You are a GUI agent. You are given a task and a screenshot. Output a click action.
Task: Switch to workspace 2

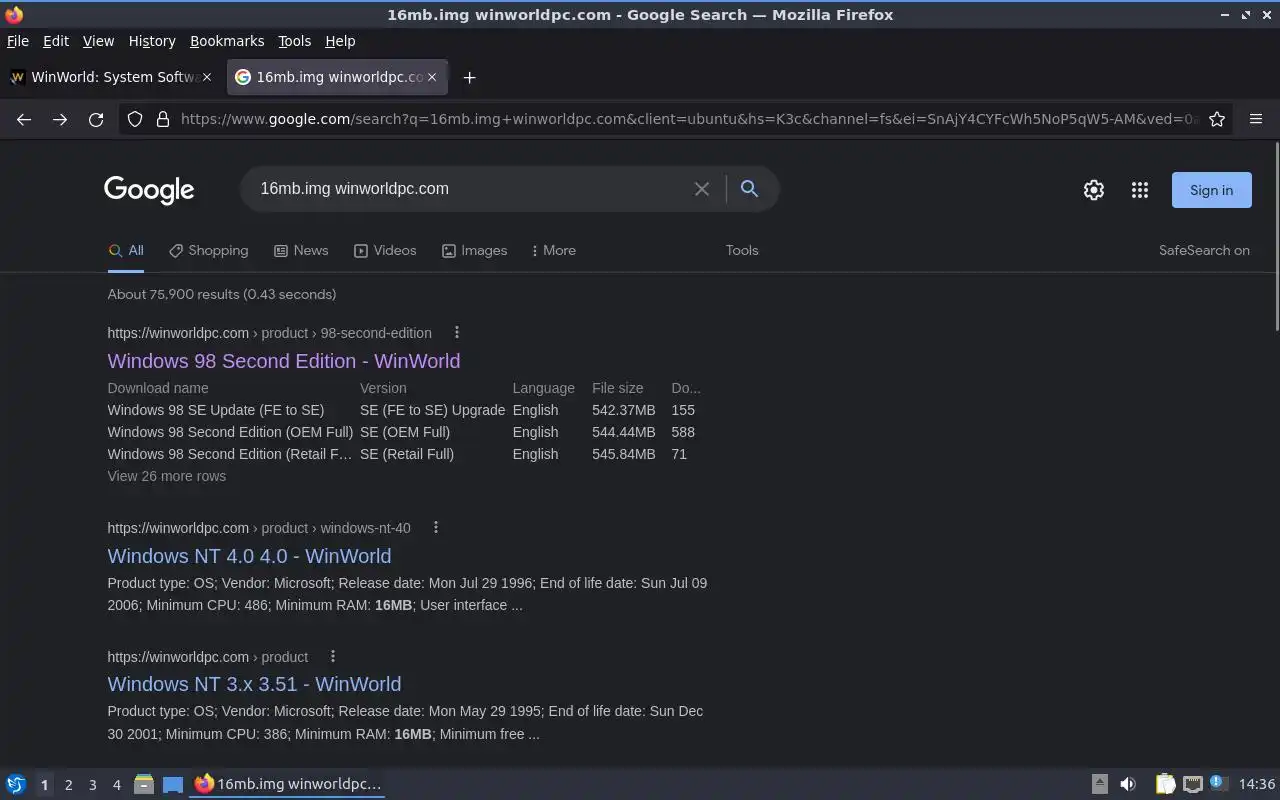[68, 785]
